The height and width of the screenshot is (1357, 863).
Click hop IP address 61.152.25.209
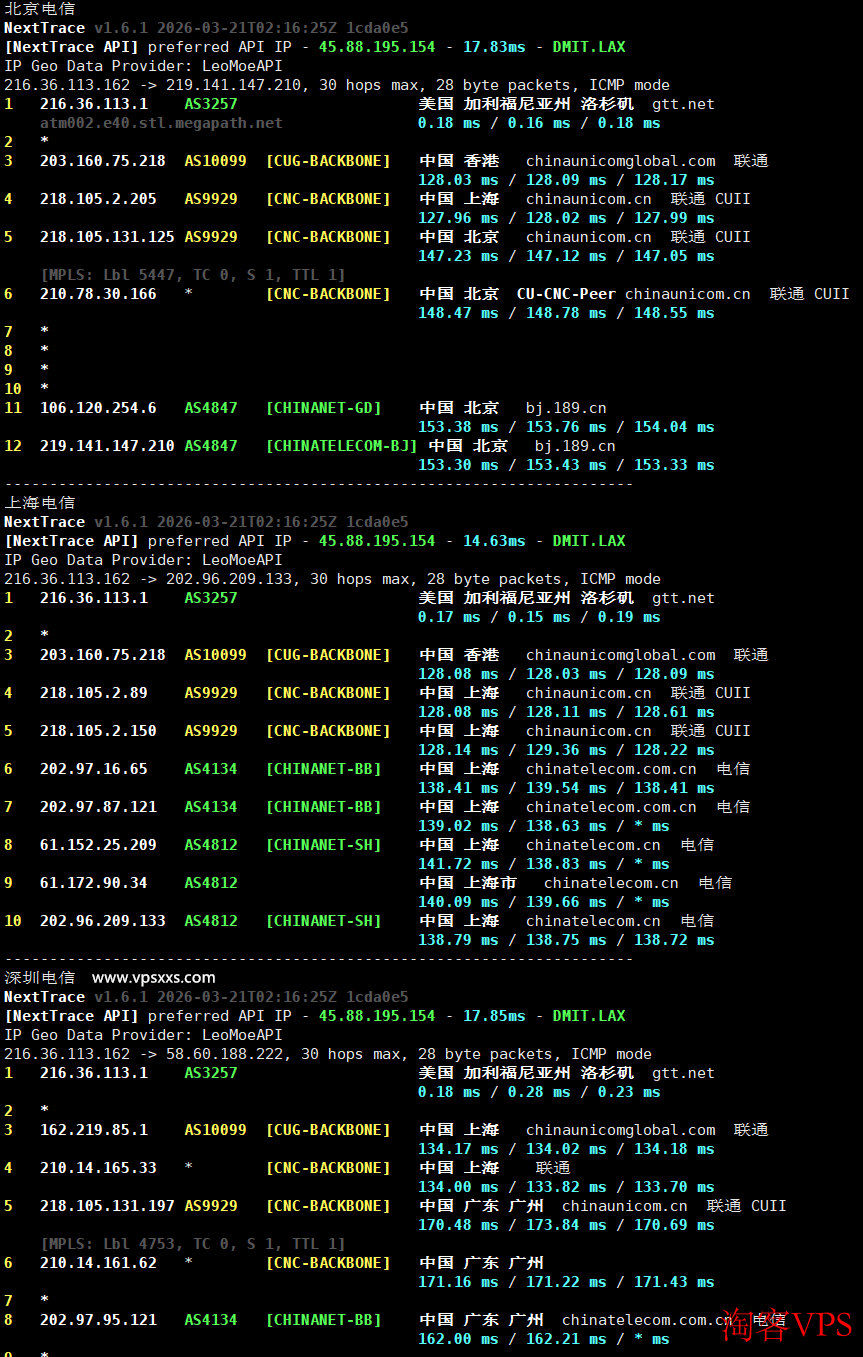98,845
